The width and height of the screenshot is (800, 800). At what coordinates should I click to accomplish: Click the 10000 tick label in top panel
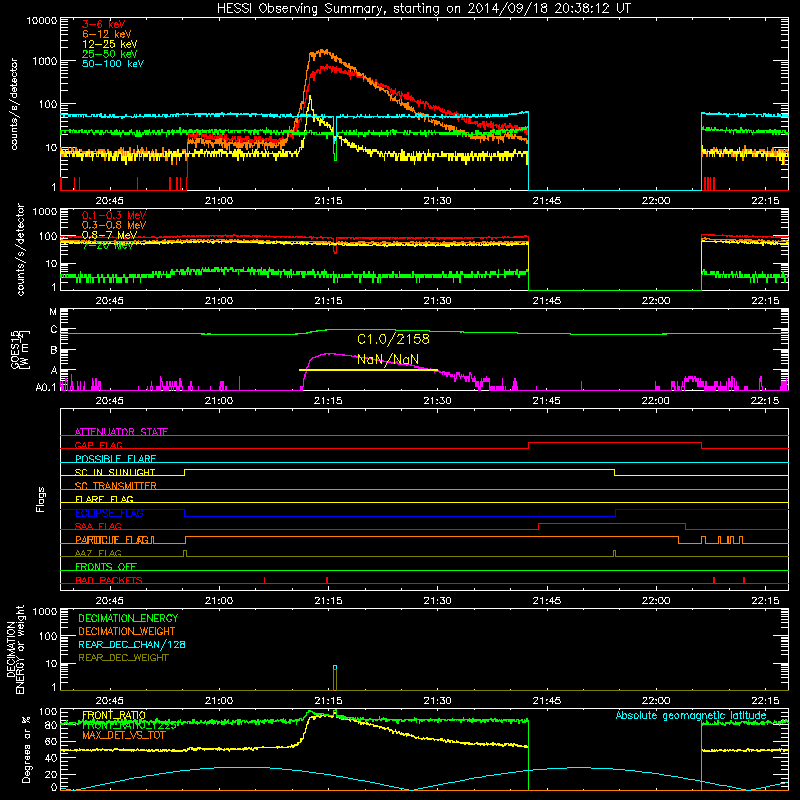pos(42,20)
